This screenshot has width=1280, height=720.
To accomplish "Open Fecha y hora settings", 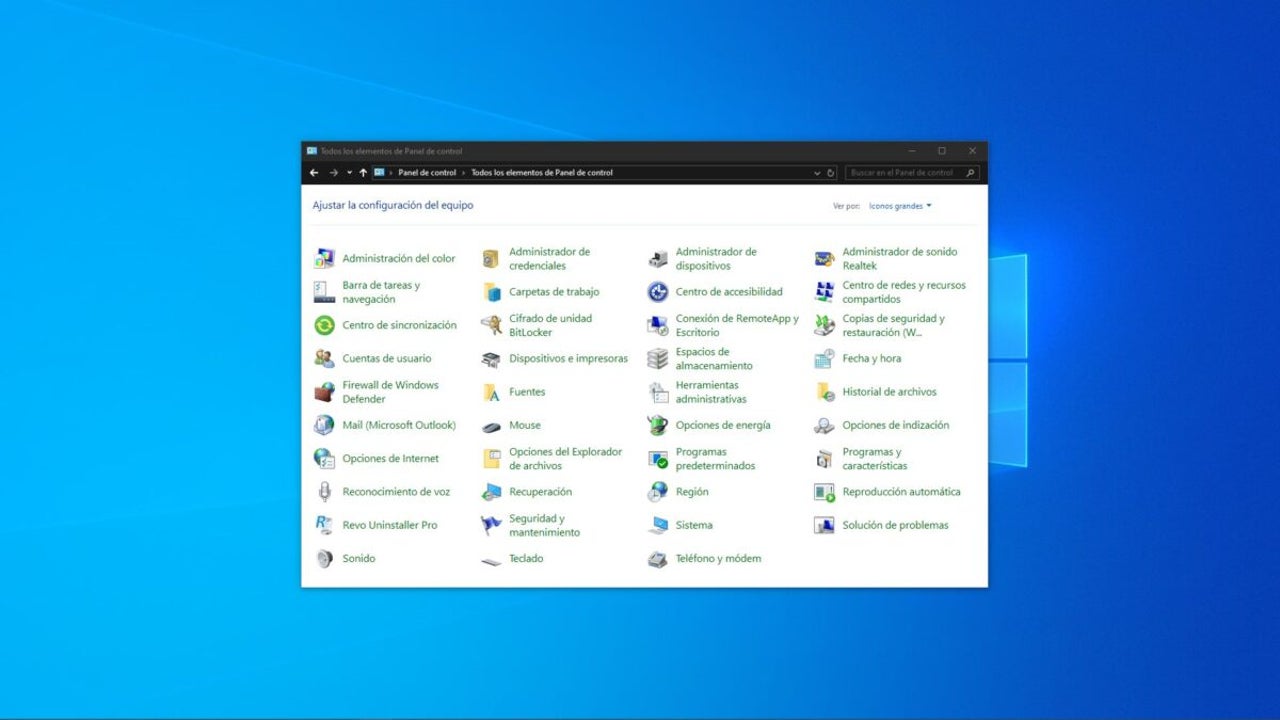I will click(x=871, y=358).
